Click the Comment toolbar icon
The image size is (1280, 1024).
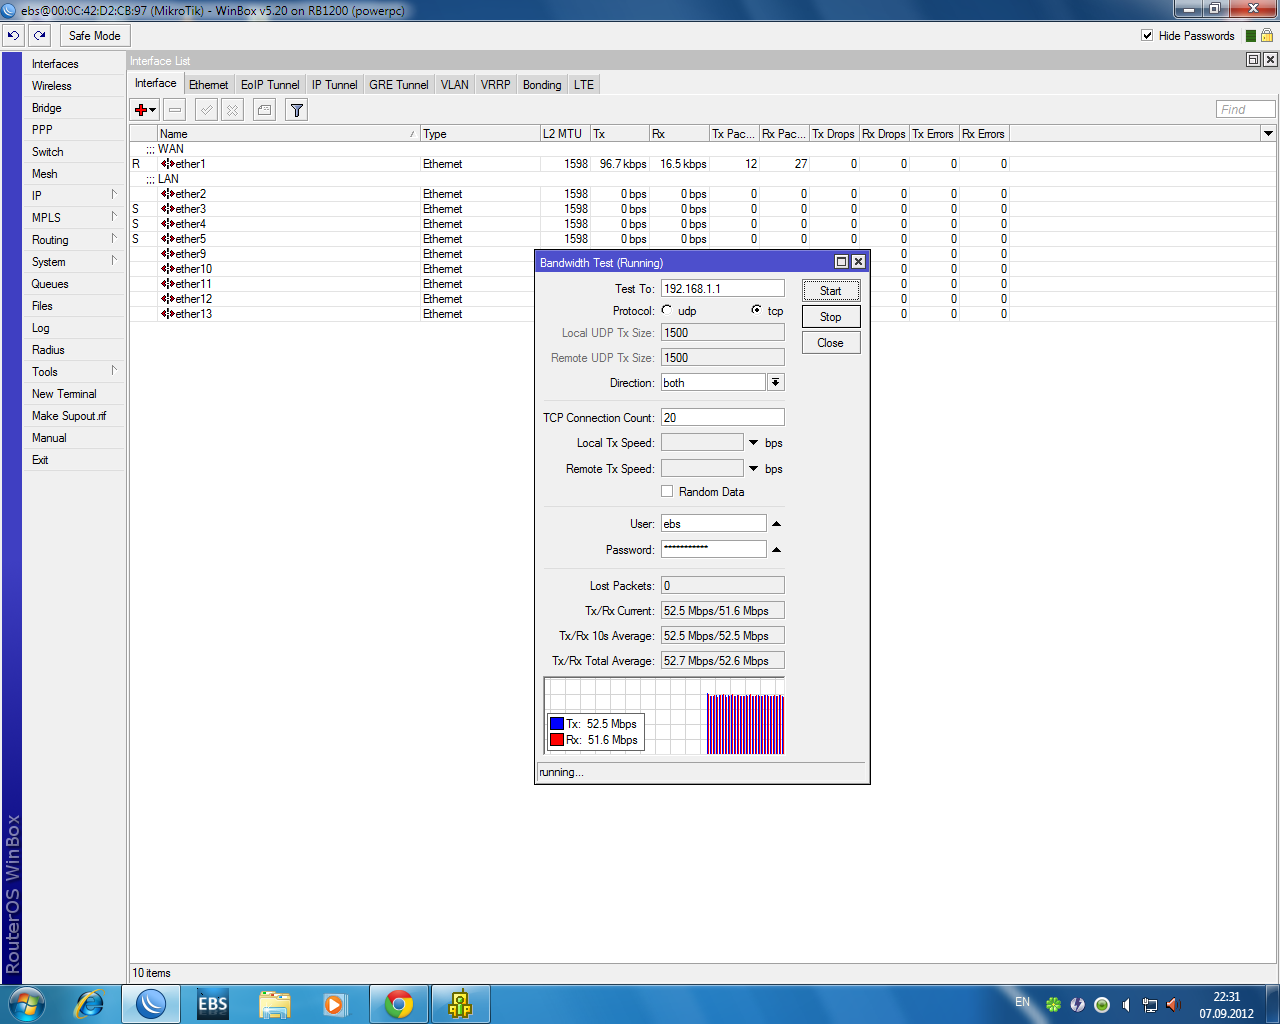tap(264, 110)
